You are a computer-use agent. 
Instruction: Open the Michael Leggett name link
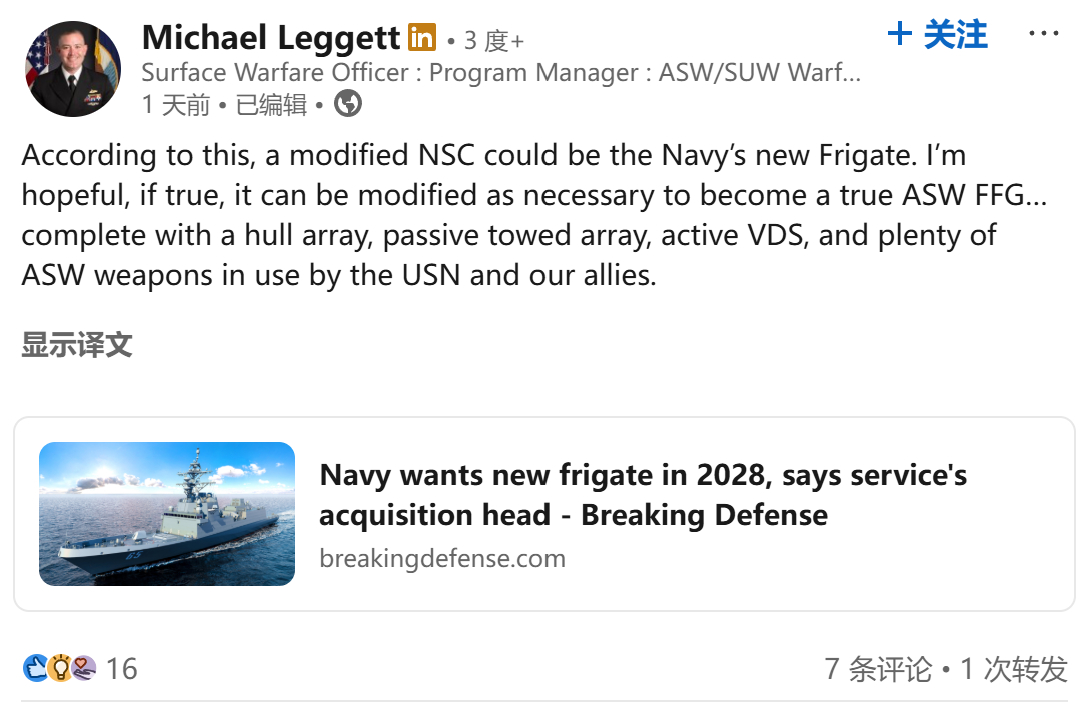[x=272, y=38]
